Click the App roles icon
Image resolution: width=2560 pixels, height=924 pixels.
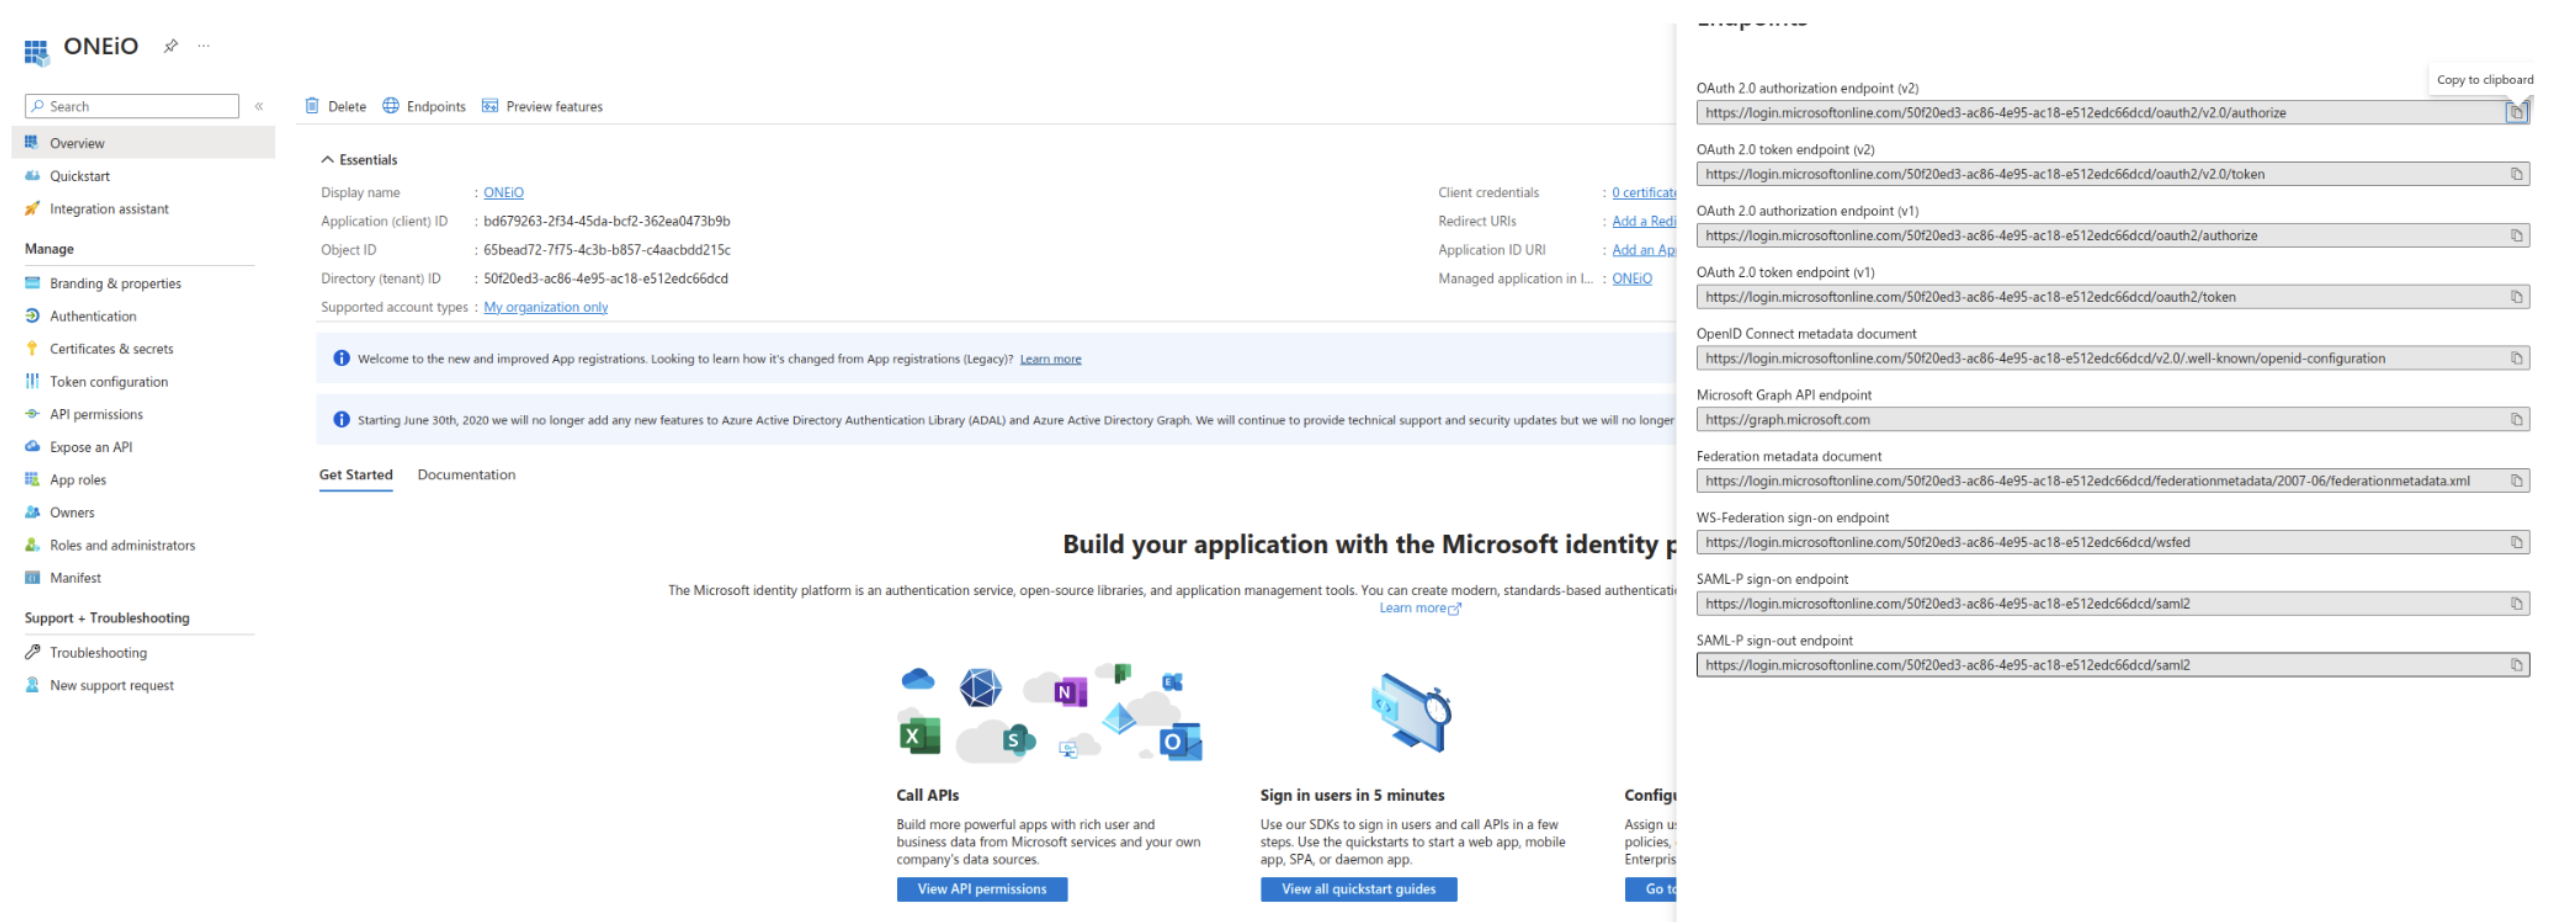click(32, 480)
